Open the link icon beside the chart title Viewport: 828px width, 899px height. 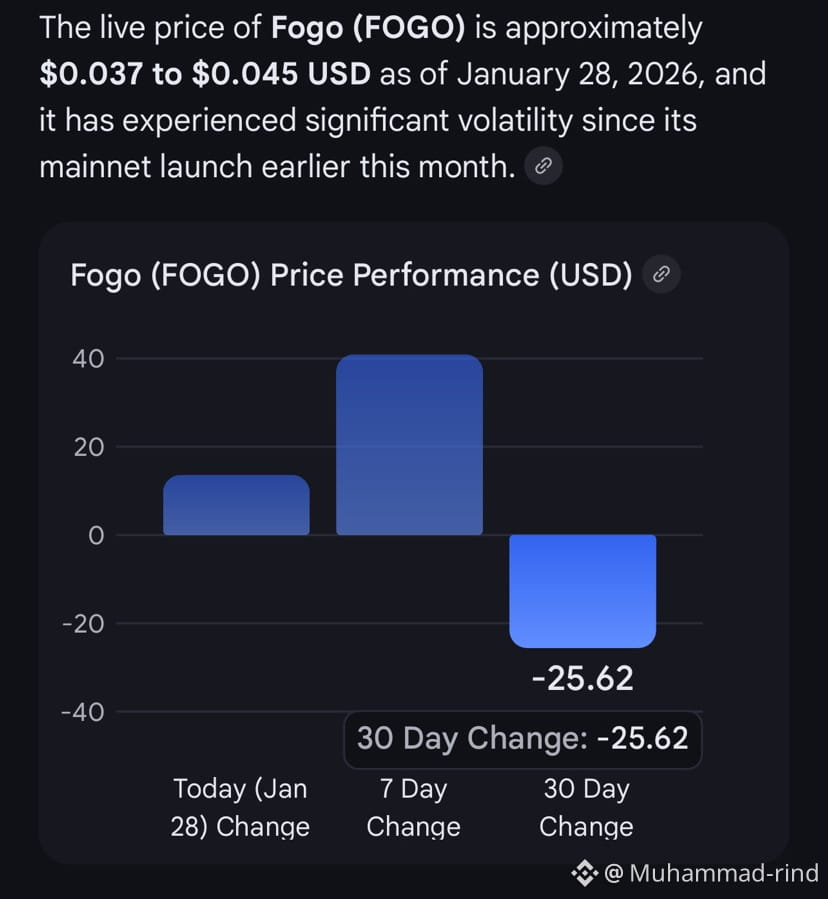661,275
